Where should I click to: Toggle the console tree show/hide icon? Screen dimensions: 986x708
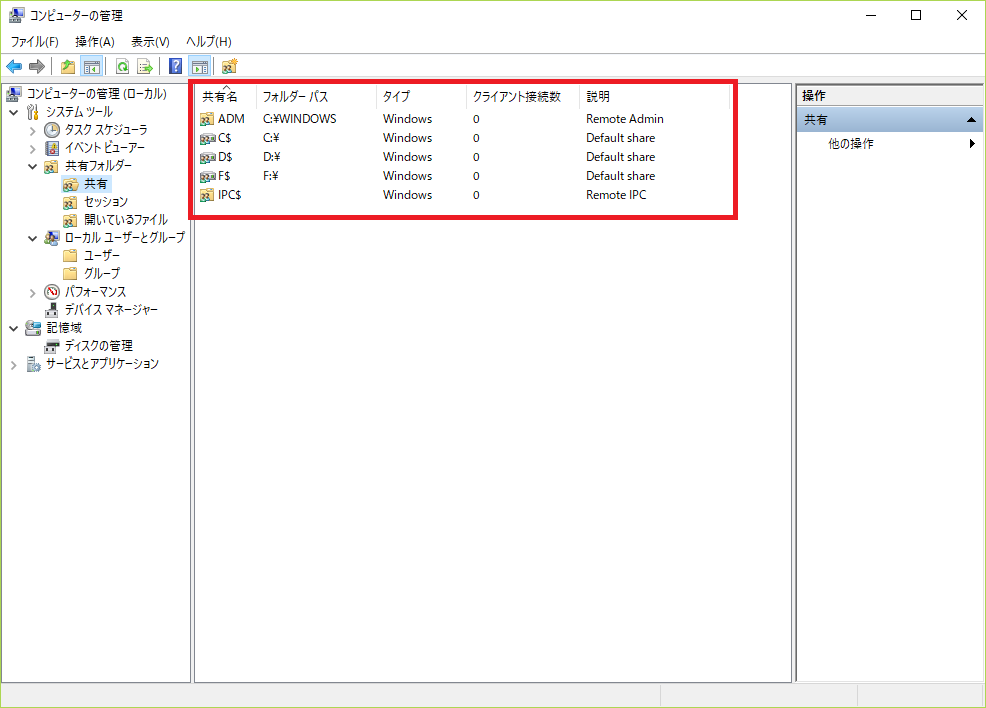(x=91, y=67)
